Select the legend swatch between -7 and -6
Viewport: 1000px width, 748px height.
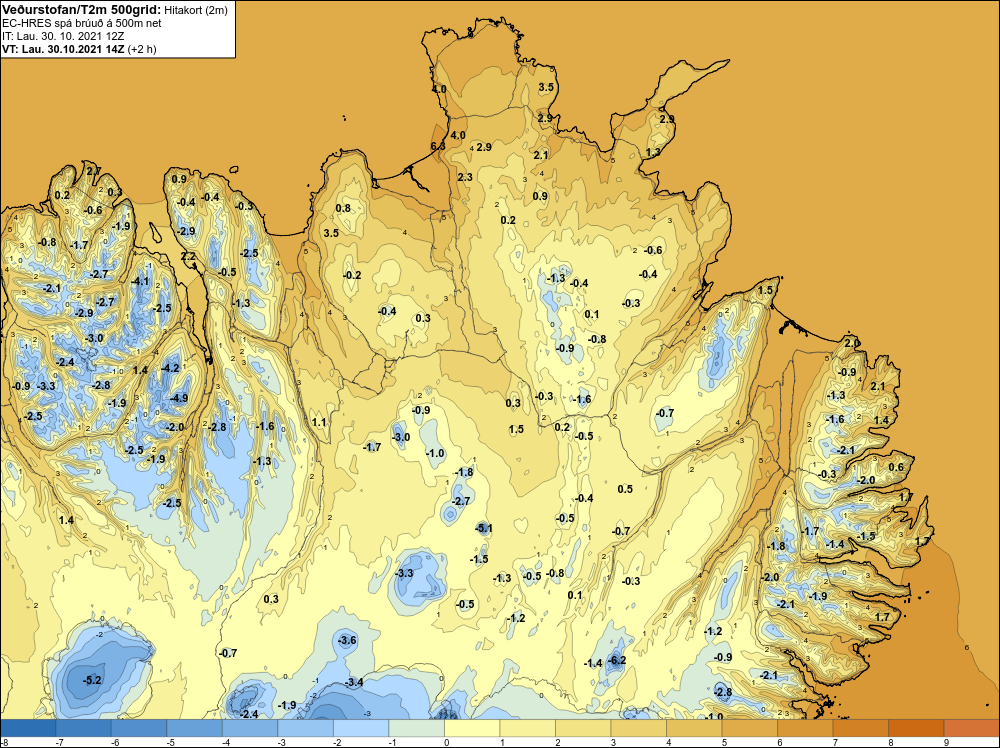click(x=84, y=728)
